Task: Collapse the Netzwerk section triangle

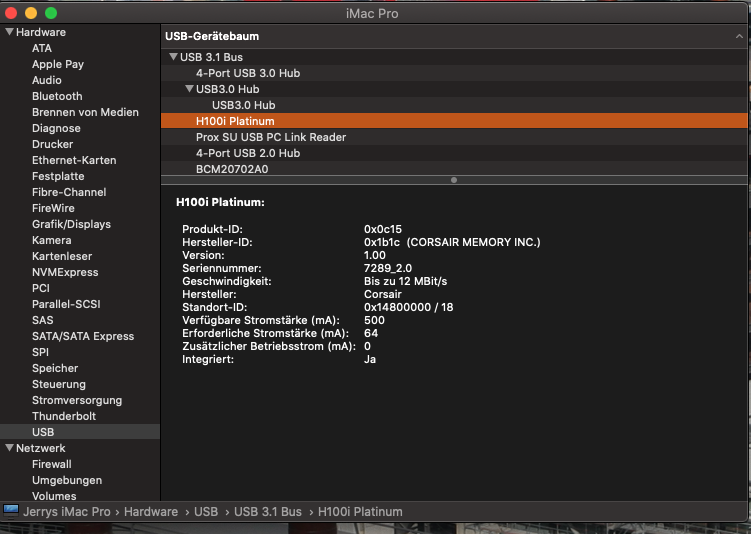Action: 9,448
